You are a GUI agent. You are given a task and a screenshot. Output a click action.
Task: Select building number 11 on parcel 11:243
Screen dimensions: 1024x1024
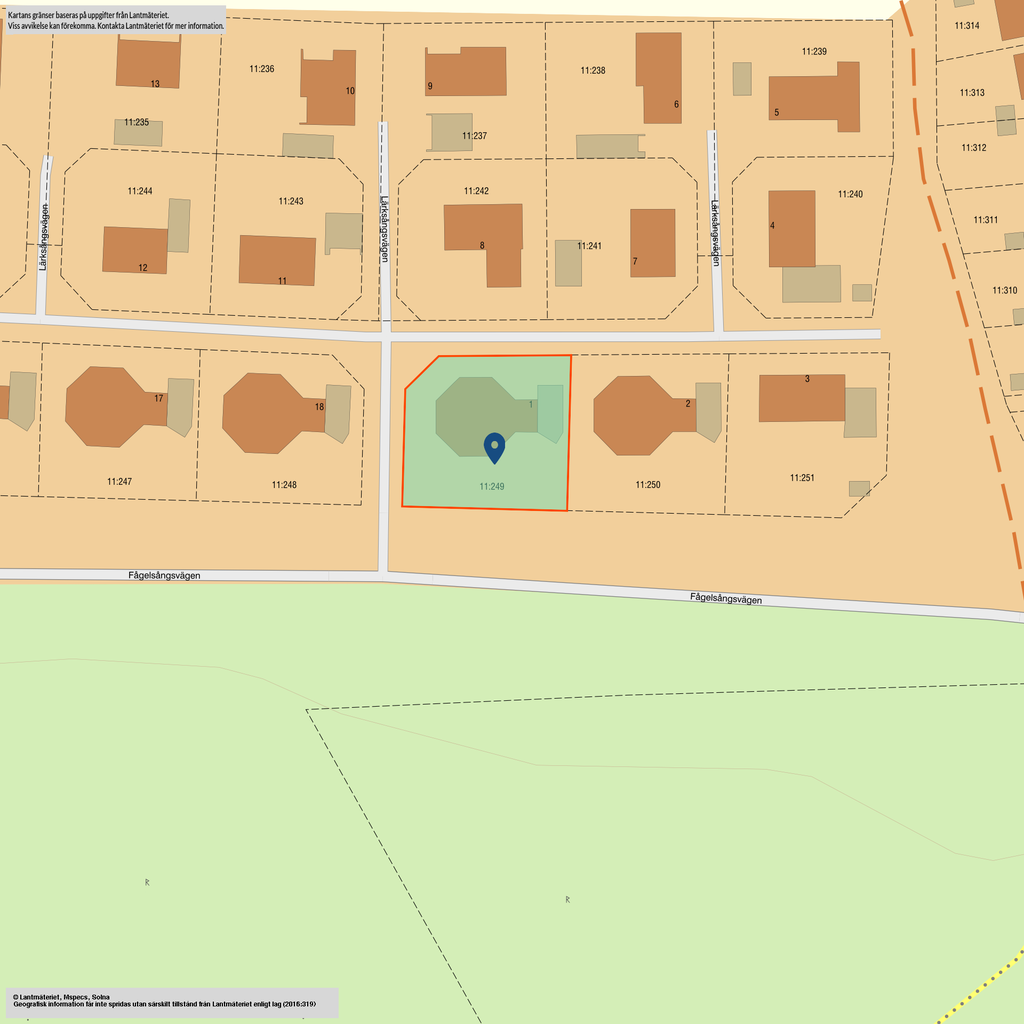point(277,260)
